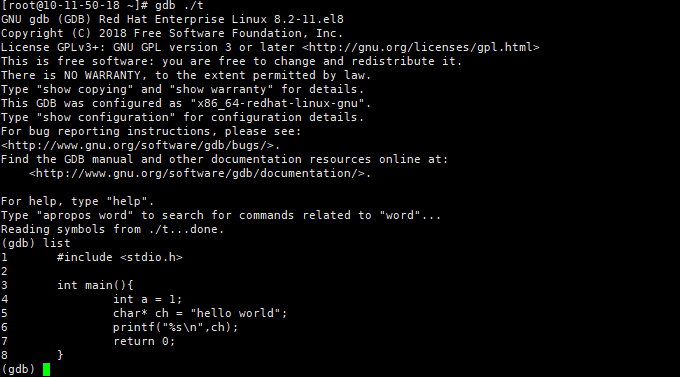The image size is (680, 377).
Task: Click the GPL license URL
Action: (x=421, y=47)
